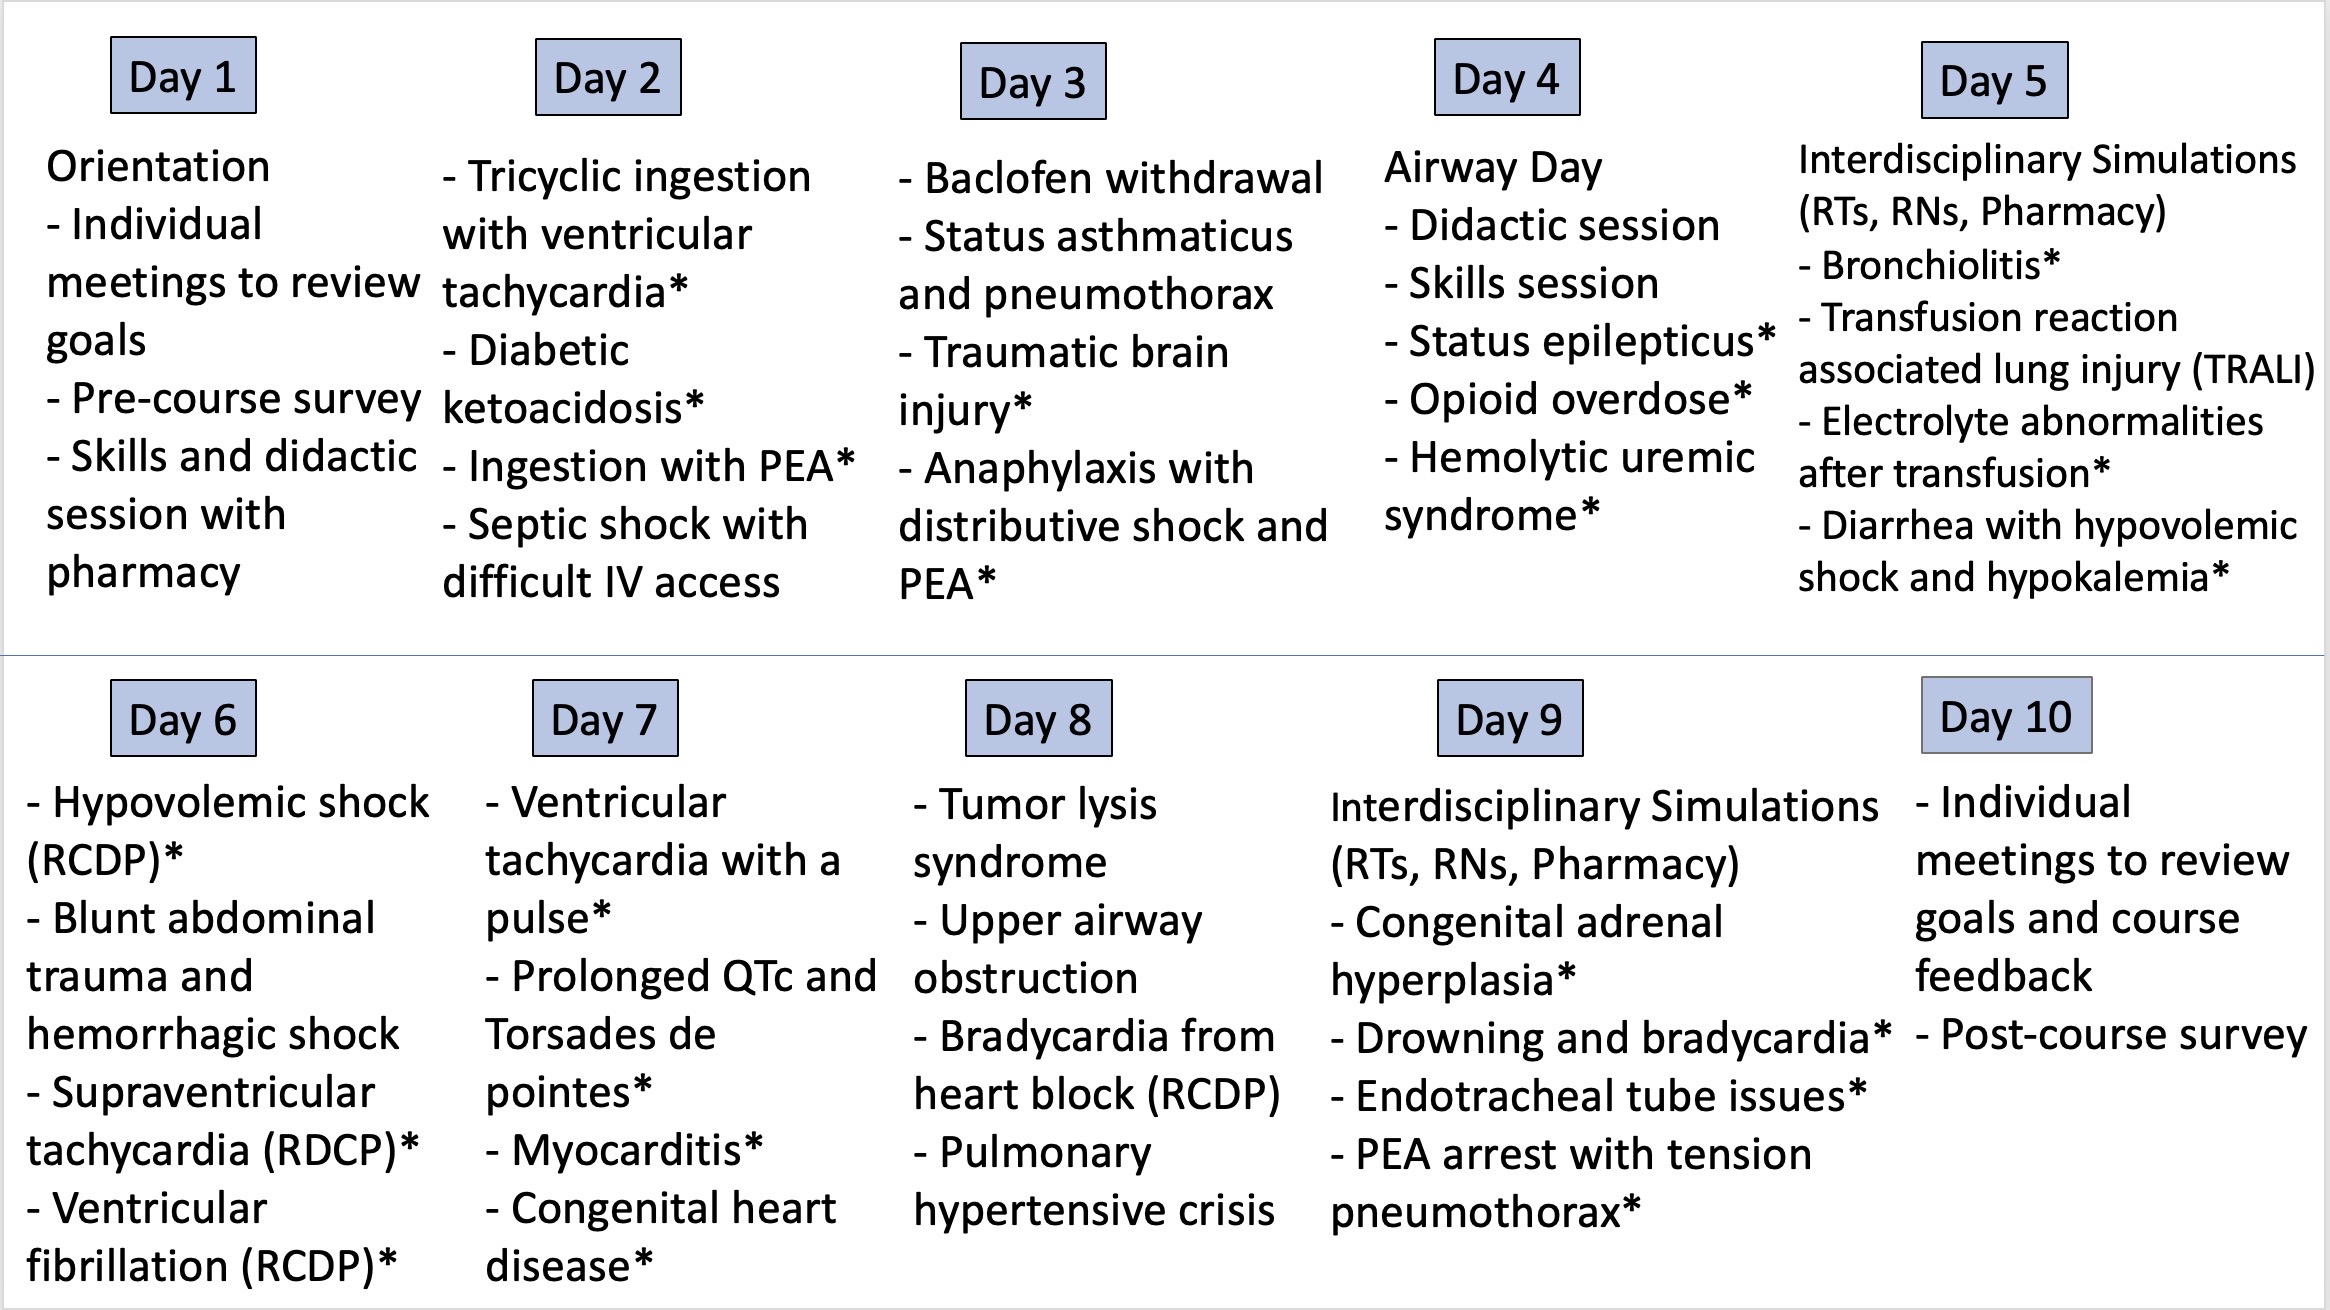This screenshot has width=2330, height=1310.
Task: Select the Baclofen withdrawal item
Action: pos(1111,178)
